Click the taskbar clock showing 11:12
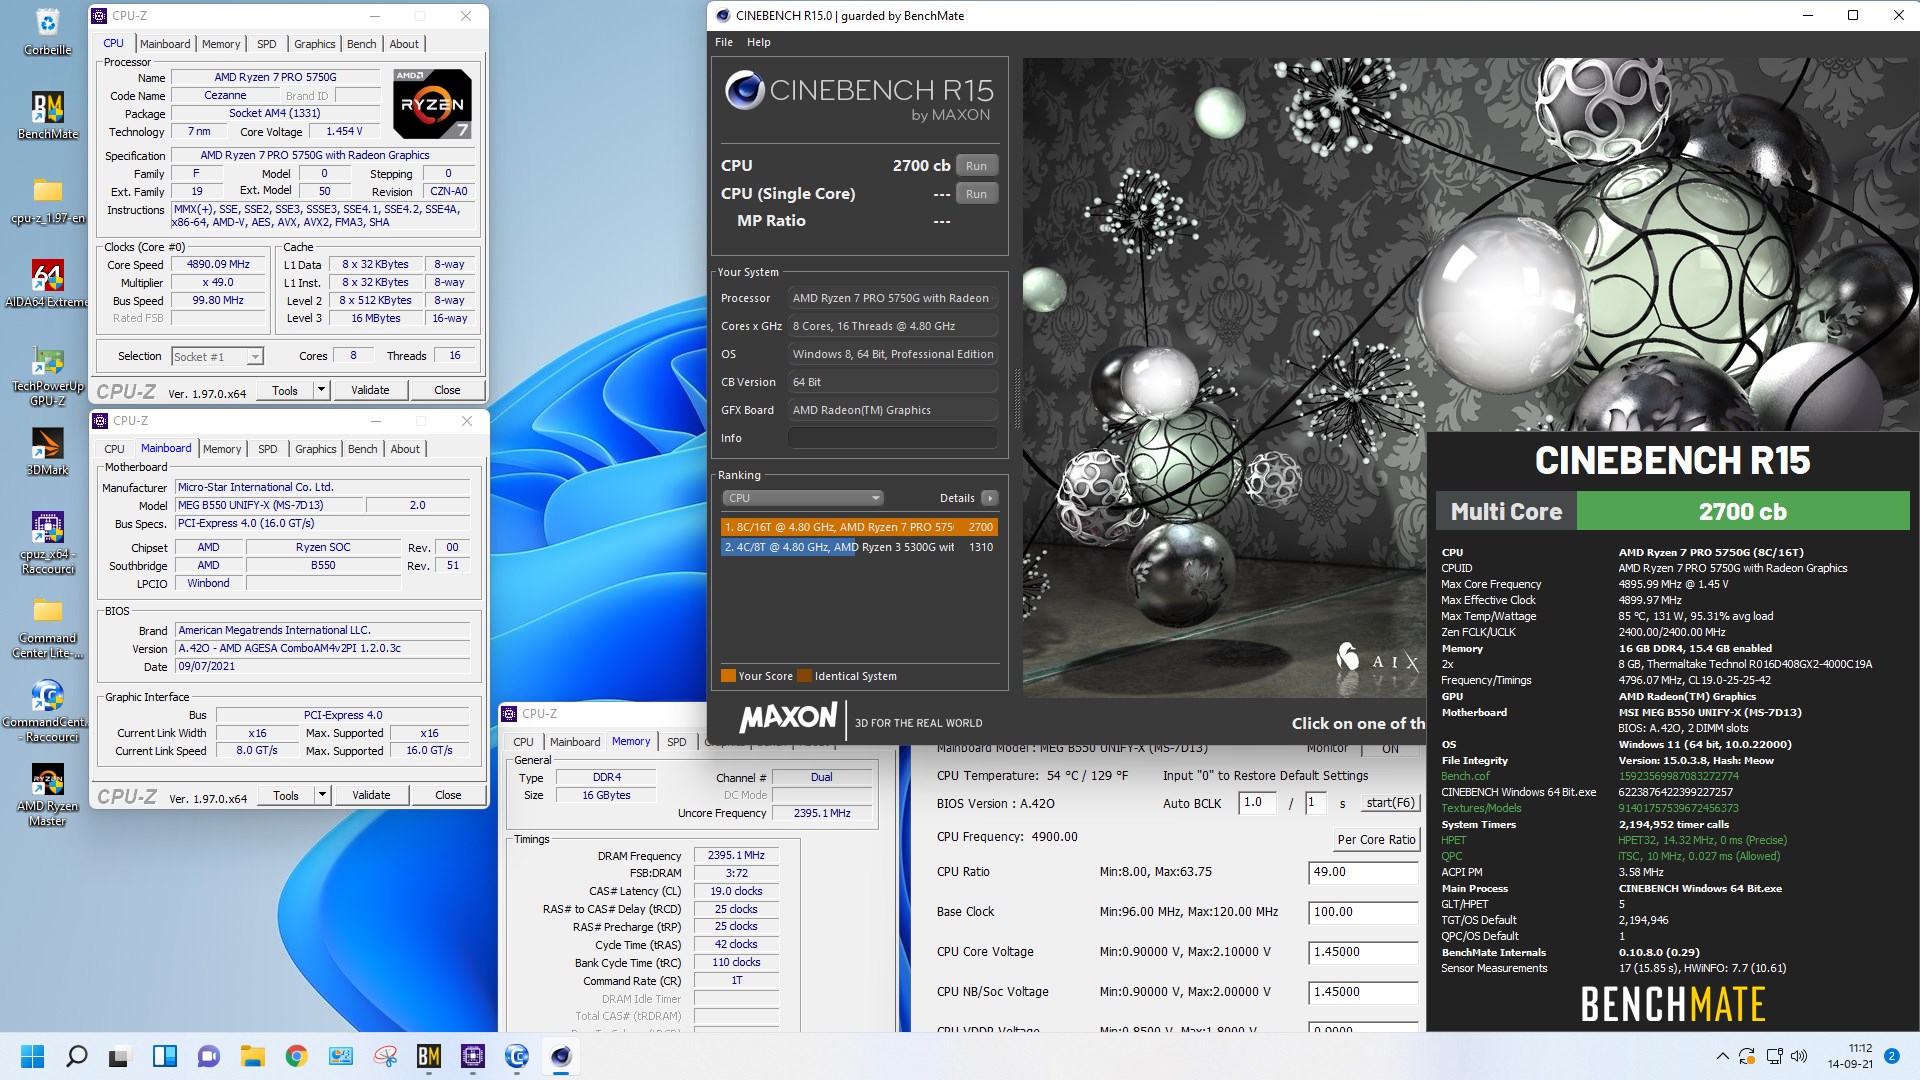This screenshot has height=1080, width=1920. (x=1850, y=1056)
